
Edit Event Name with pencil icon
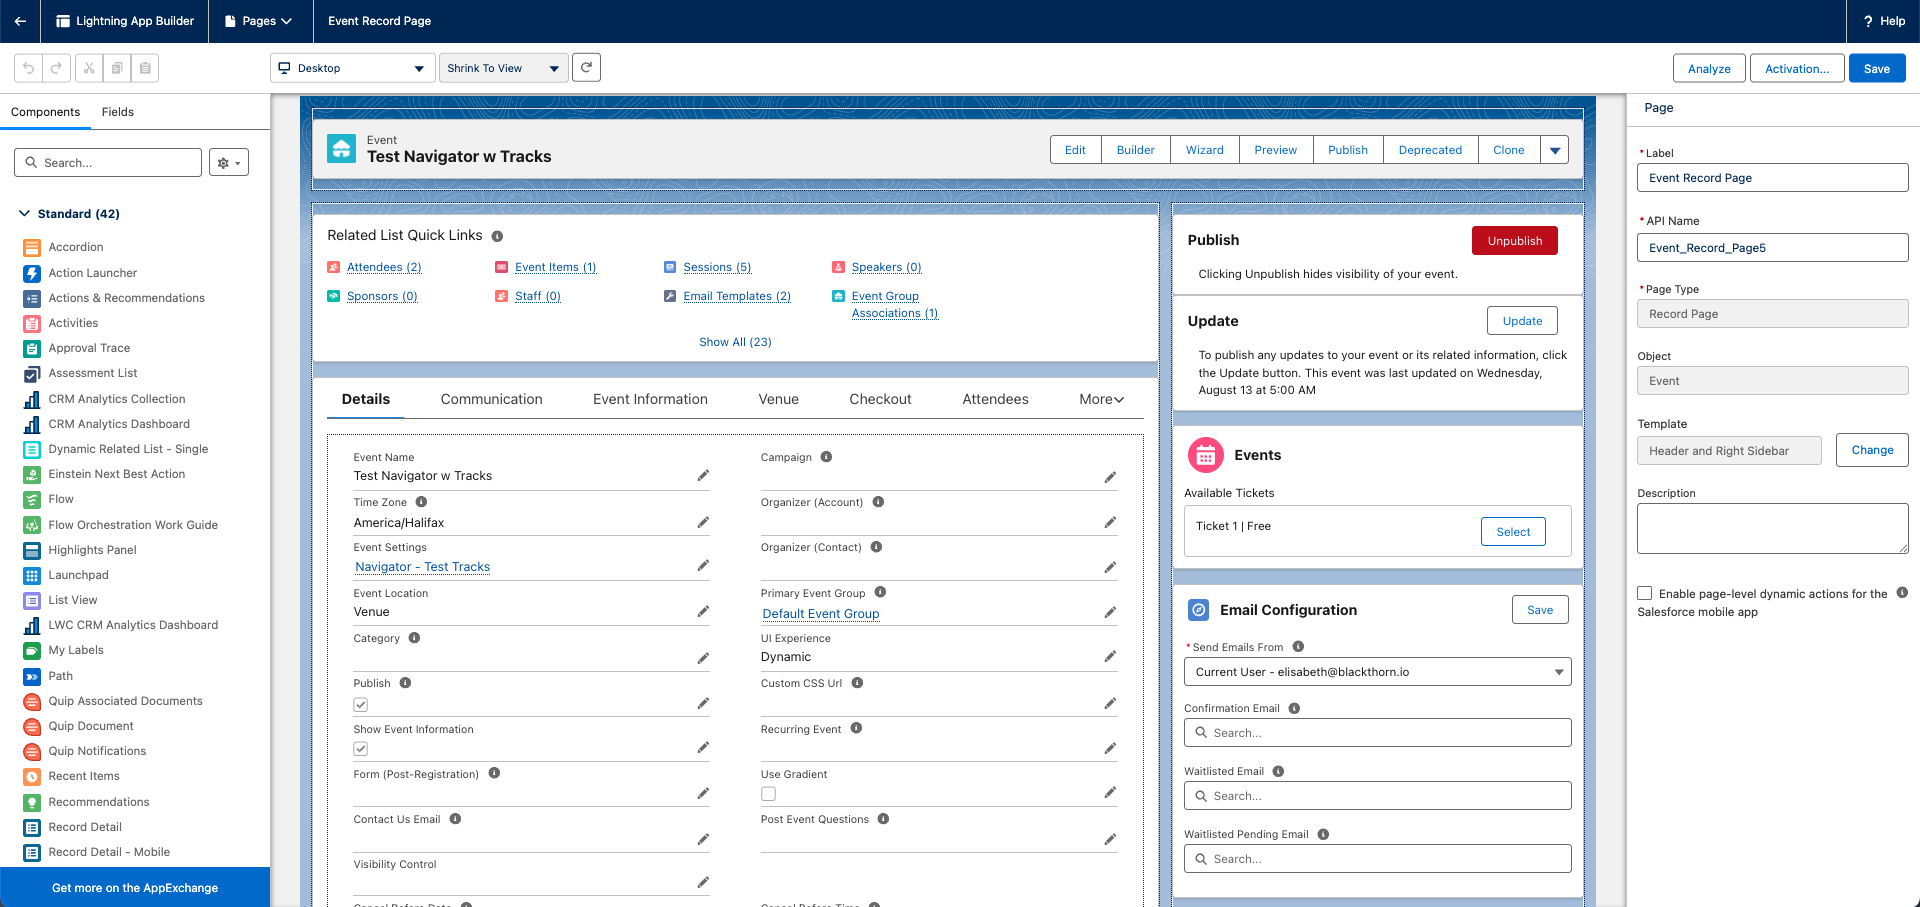[x=703, y=476]
